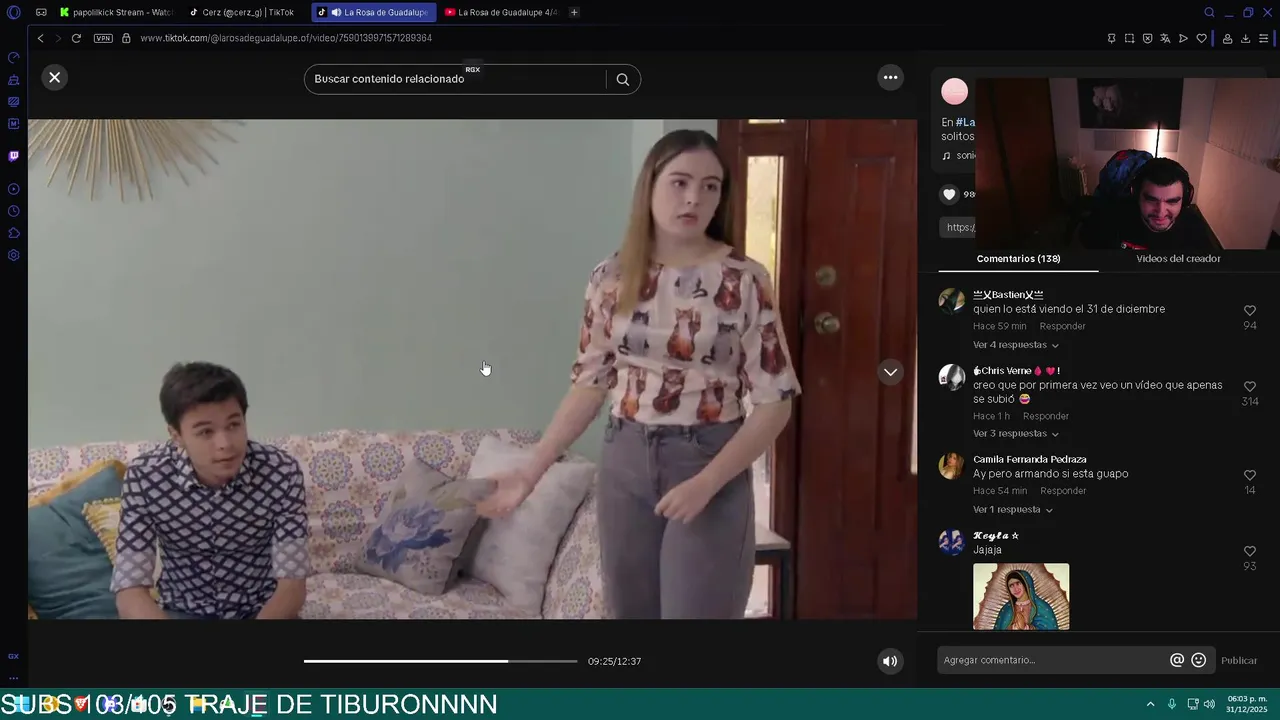Open Bastien's profile avatar

(x=952, y=301)
